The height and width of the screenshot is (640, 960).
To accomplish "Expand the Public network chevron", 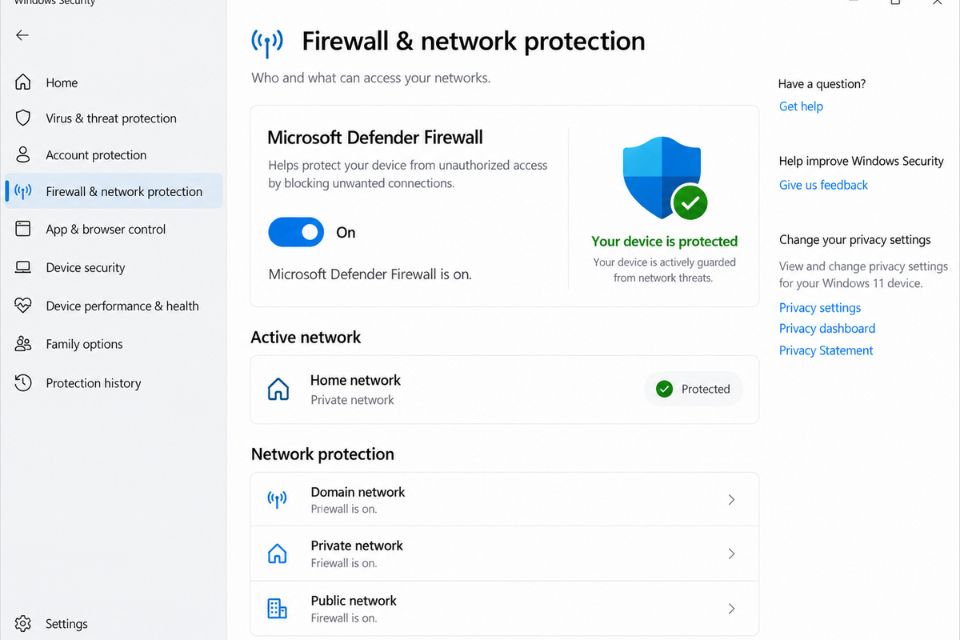I will pyautogui.click(x=731, y=608).
